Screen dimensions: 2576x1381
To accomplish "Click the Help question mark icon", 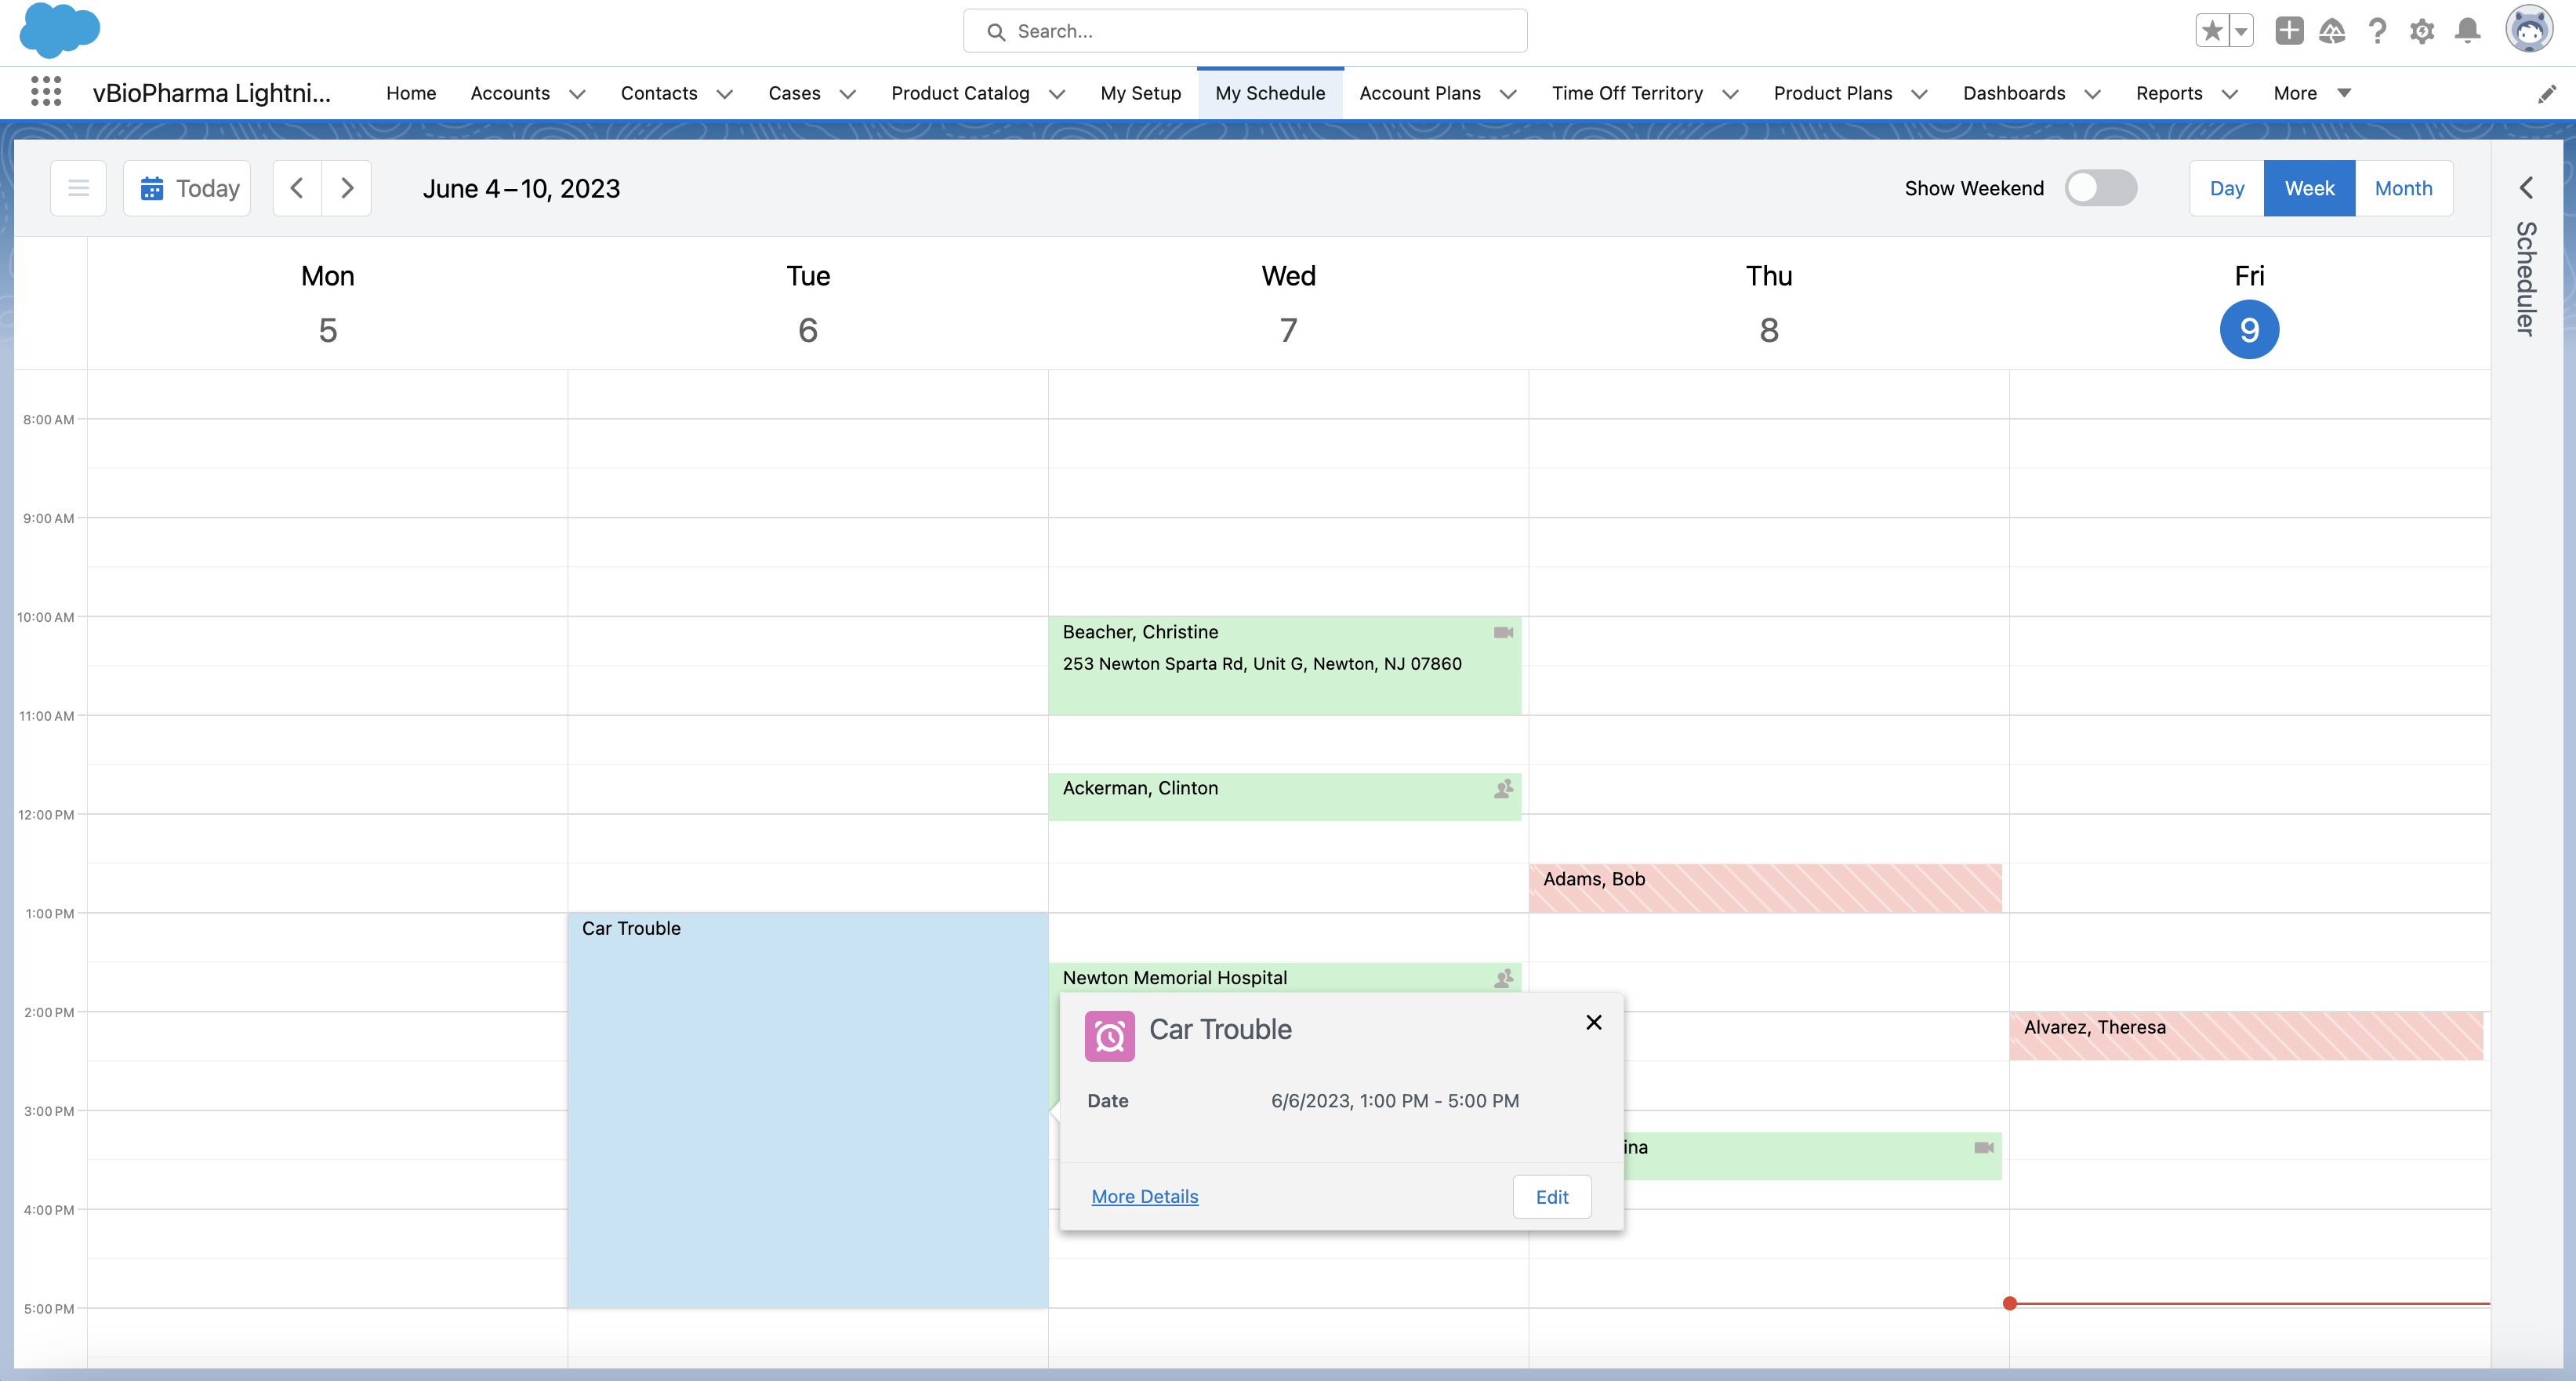I will (x=2377, y=31).
